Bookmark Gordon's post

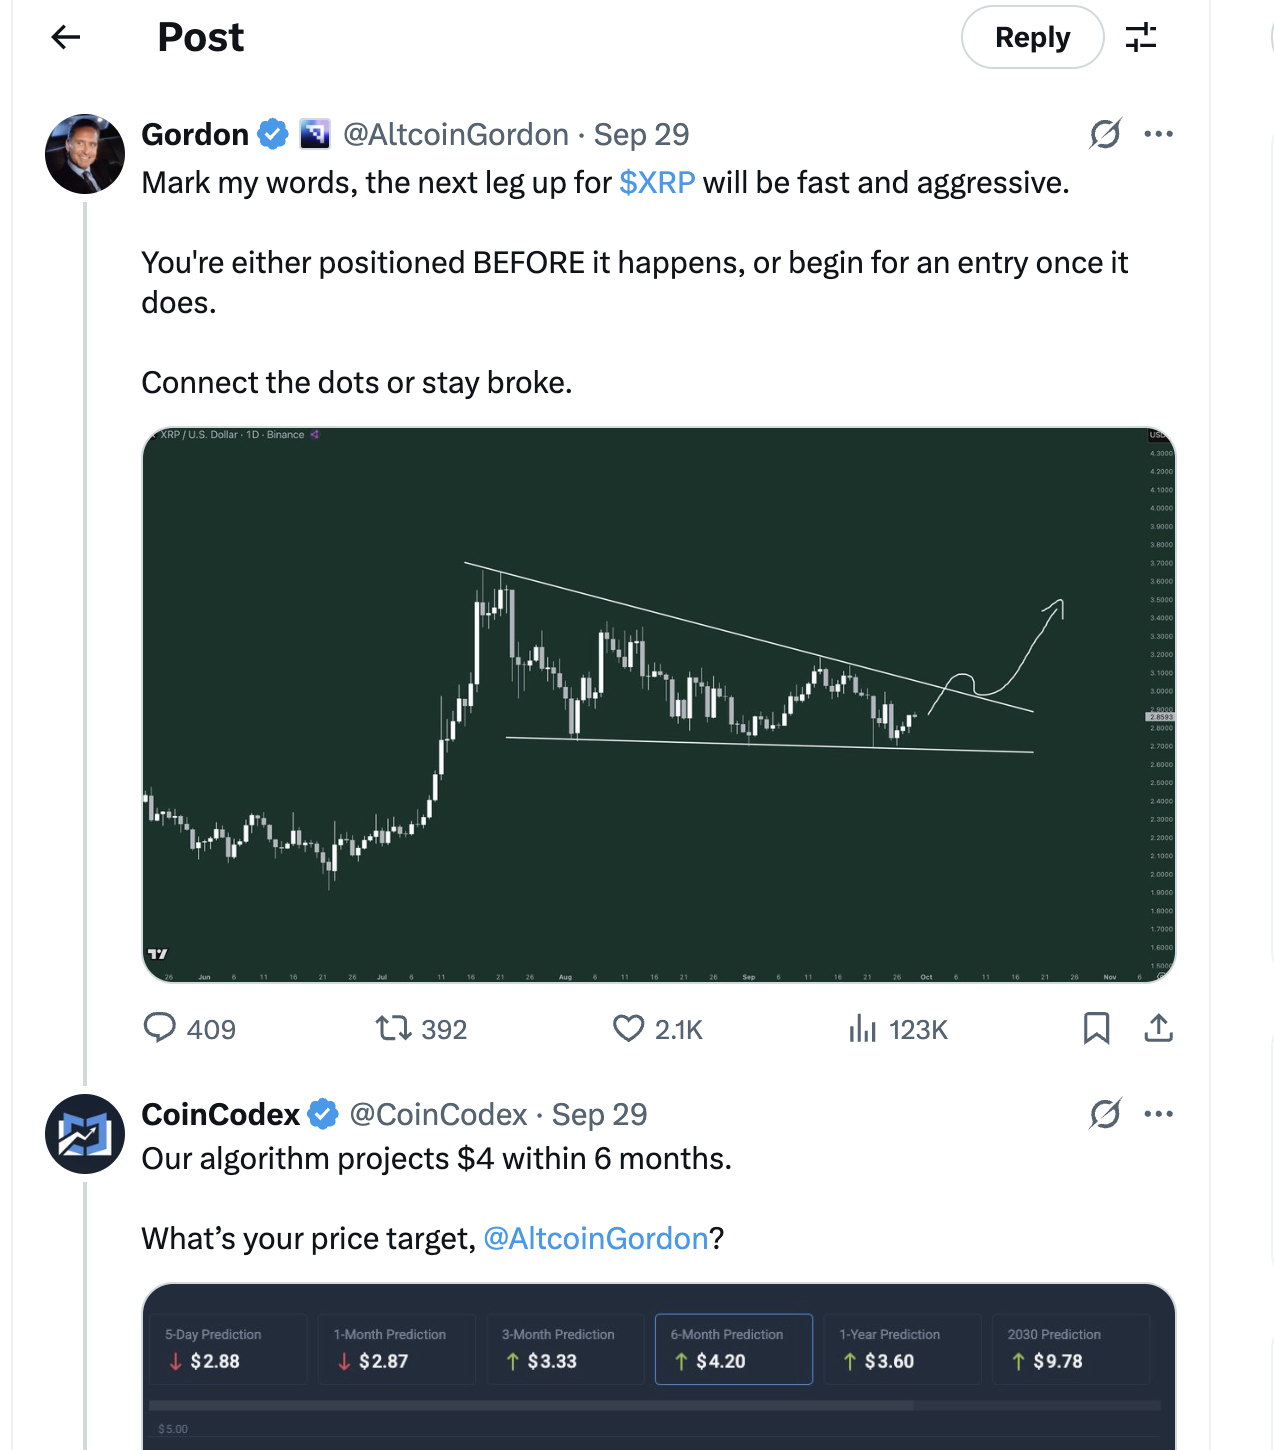point(1097,1028)
